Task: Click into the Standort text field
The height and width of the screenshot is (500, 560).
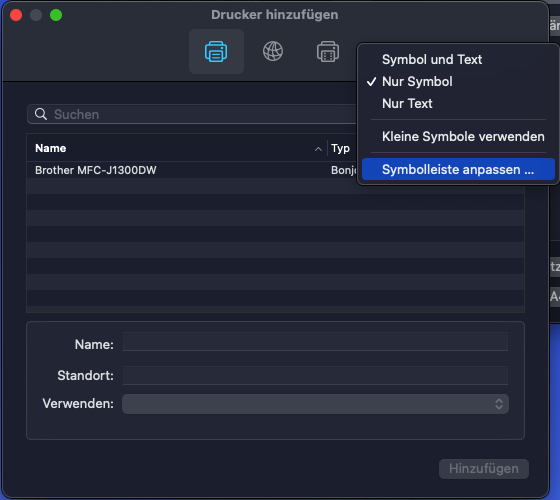Action: pyautogui.click(x=315, y=375)
